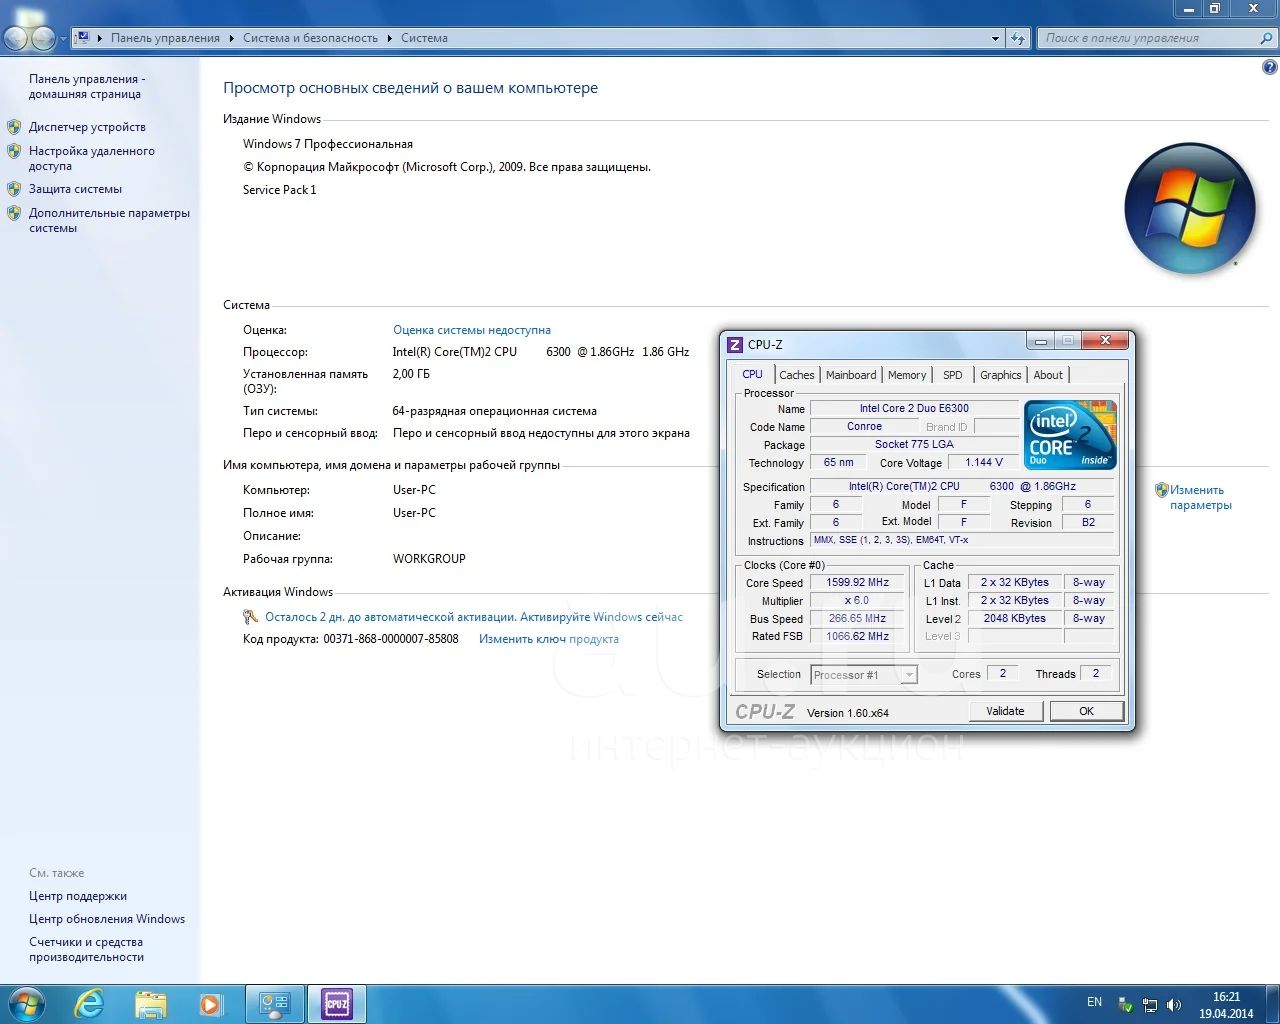Click the Validate button in CPU-Z

click(x=1005, y=711)
